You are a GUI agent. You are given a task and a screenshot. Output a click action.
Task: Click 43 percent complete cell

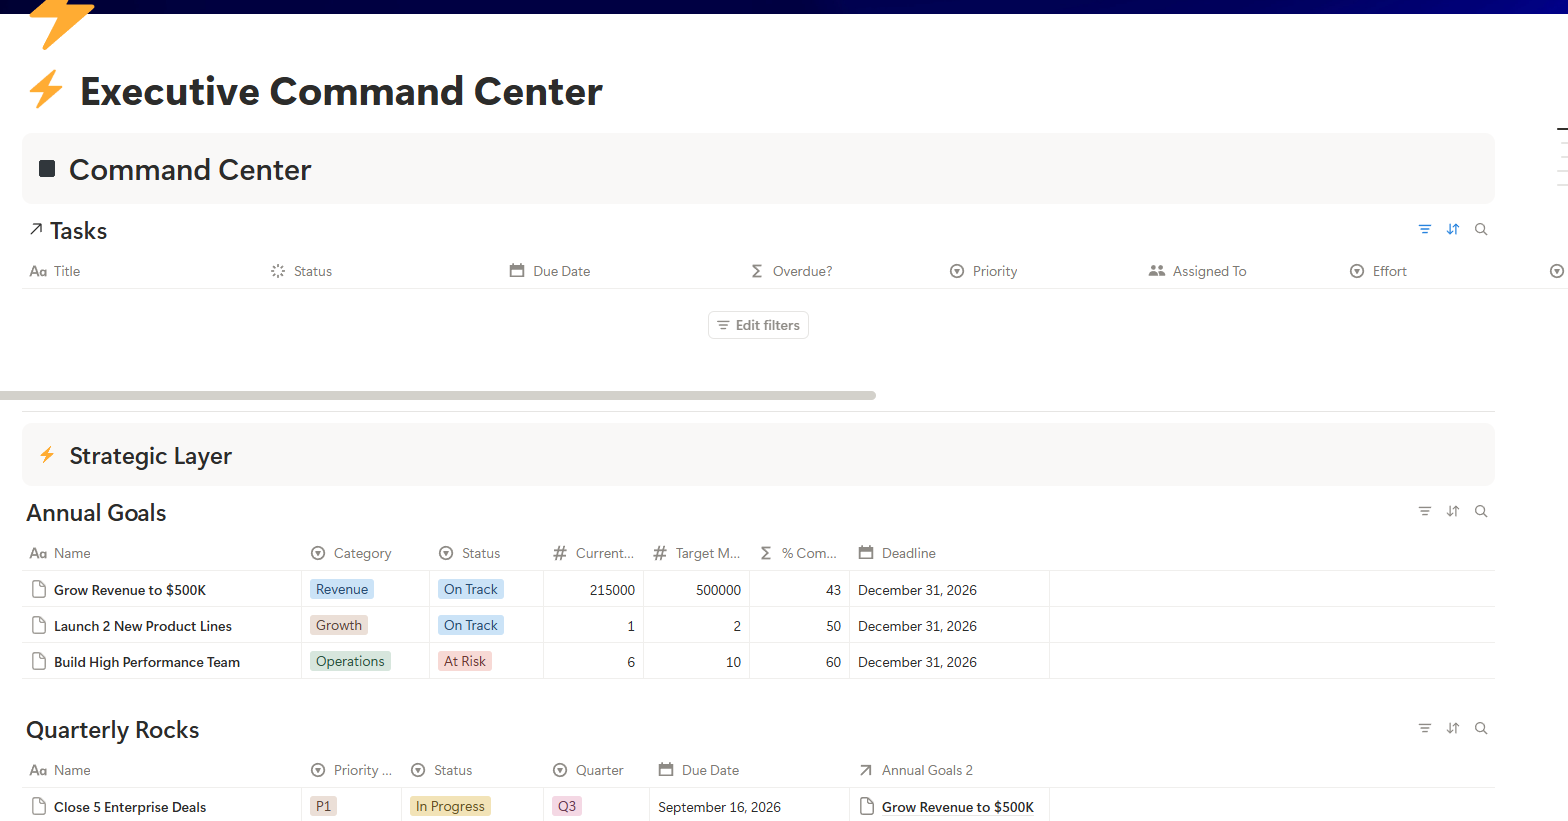click(x=800, y=589)
